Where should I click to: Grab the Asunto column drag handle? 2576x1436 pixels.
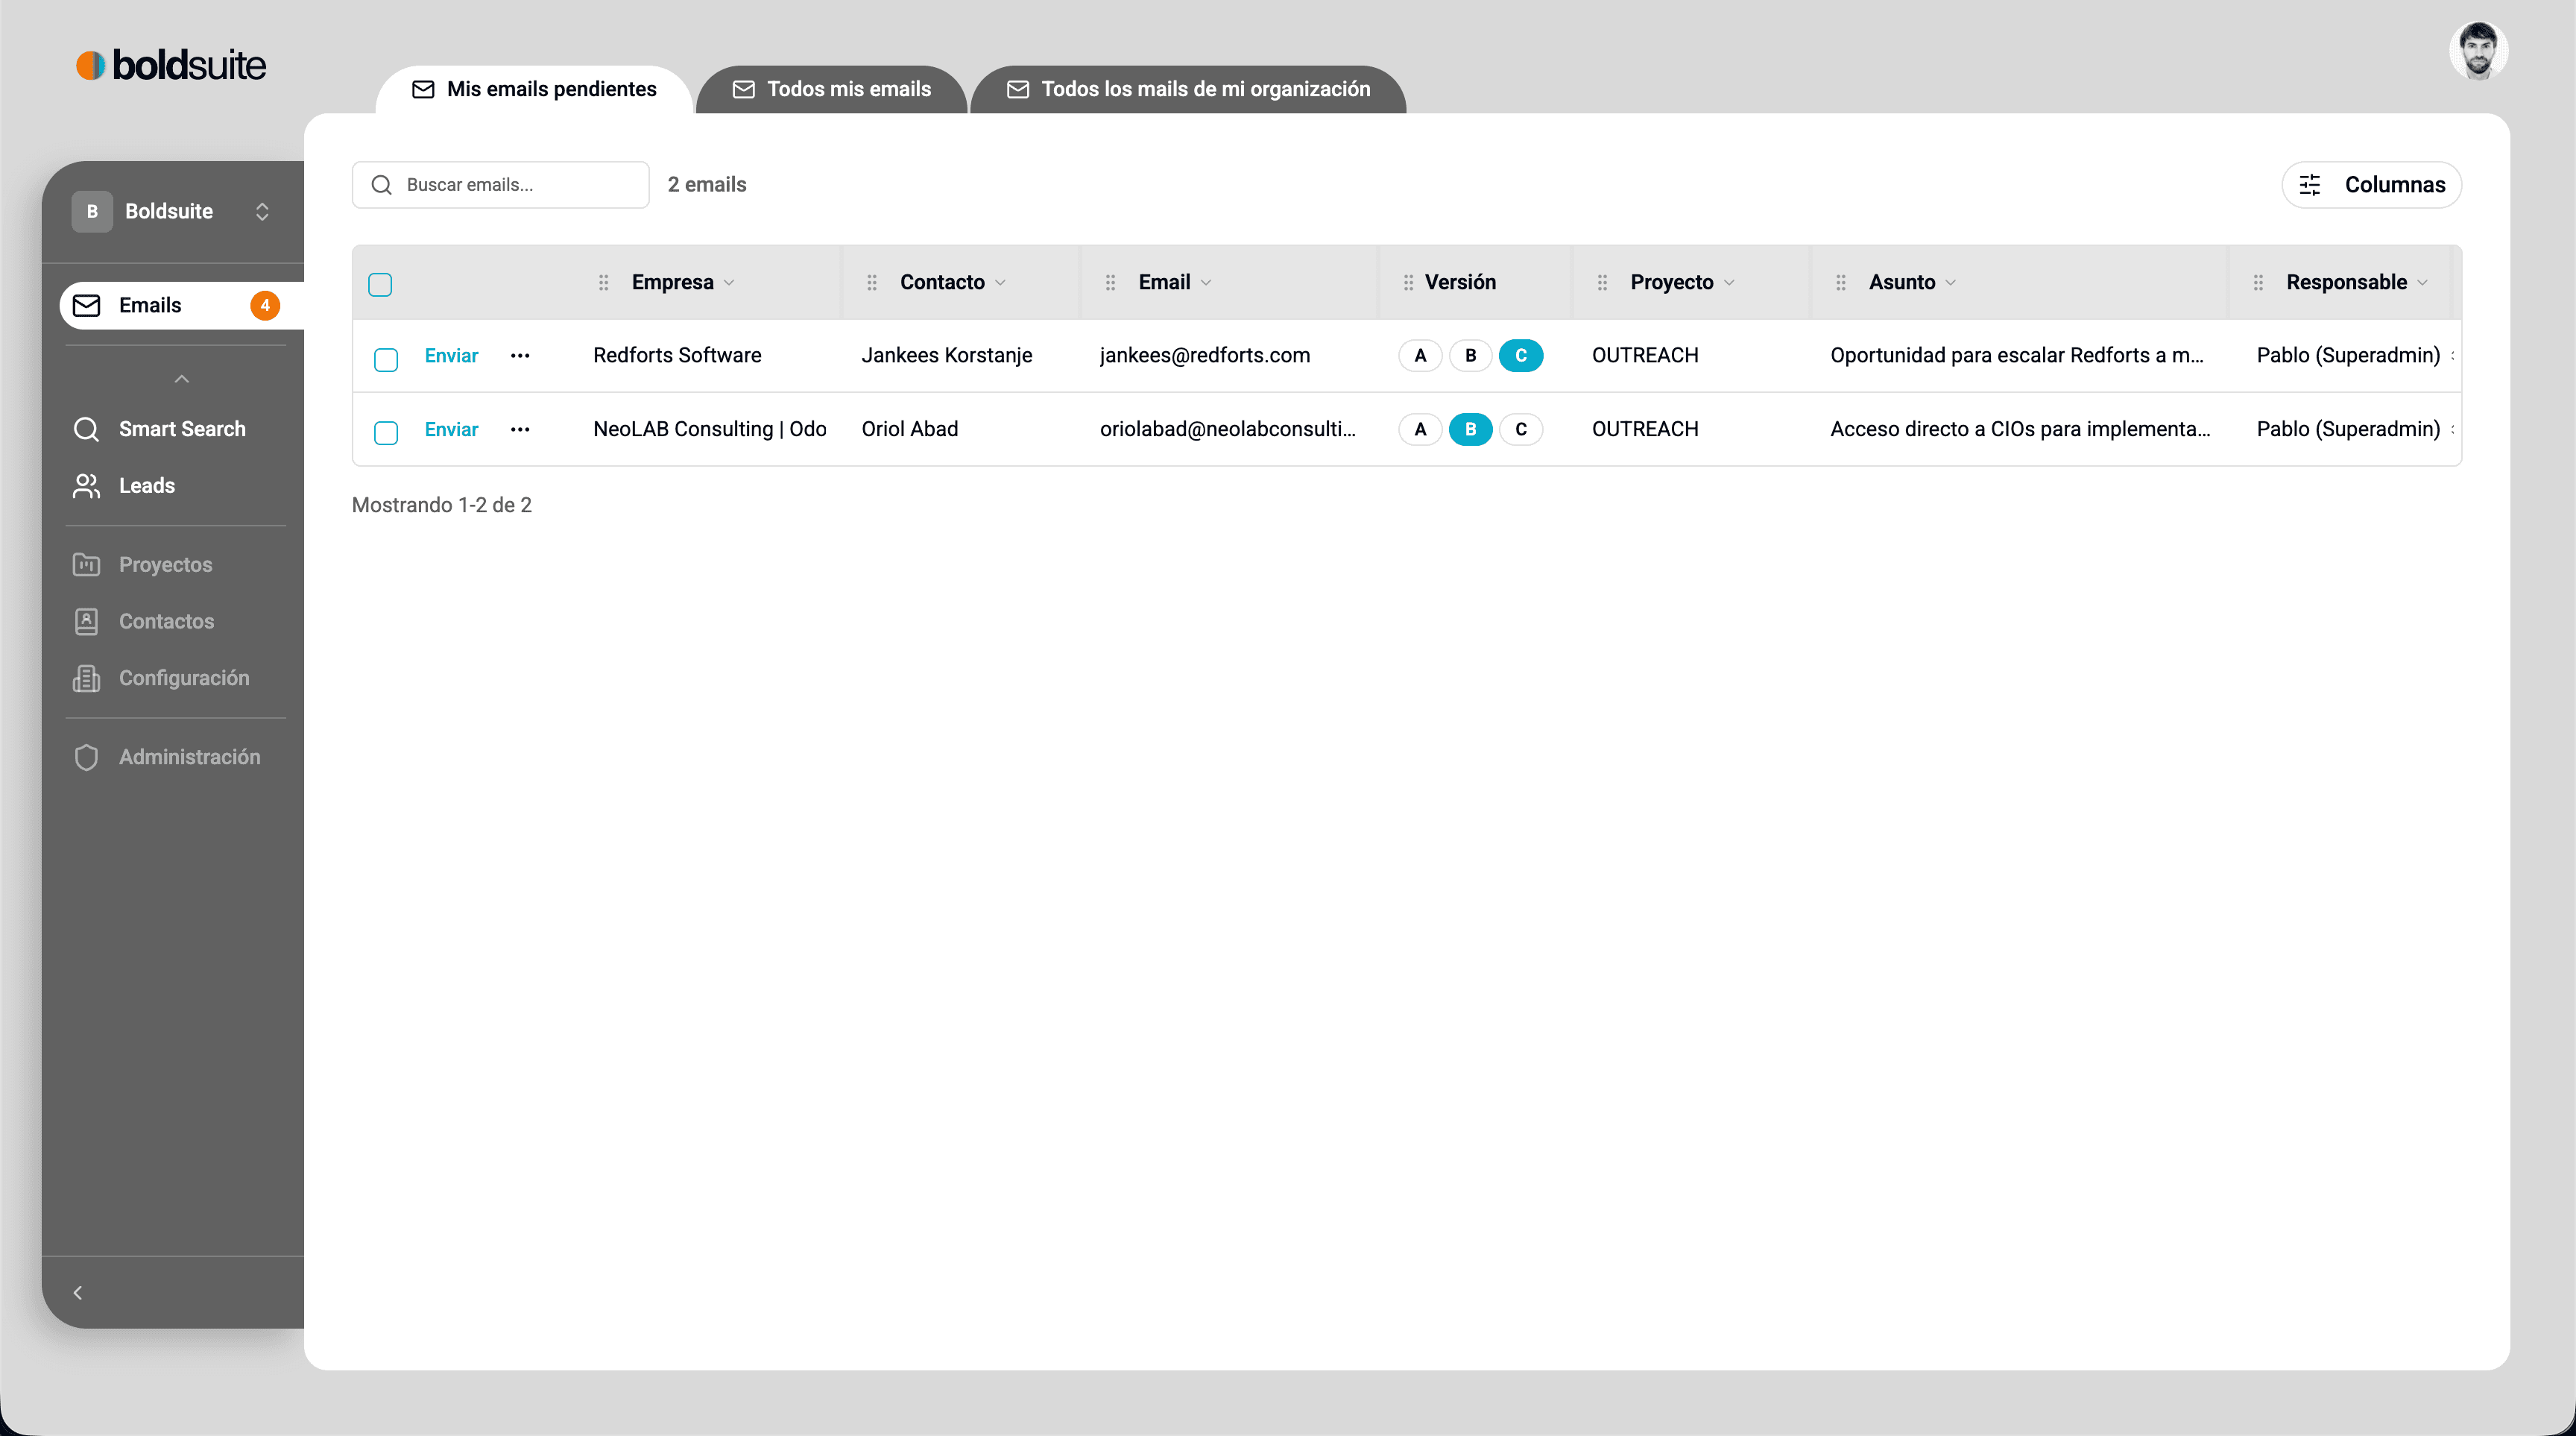tap(1841, 283)
